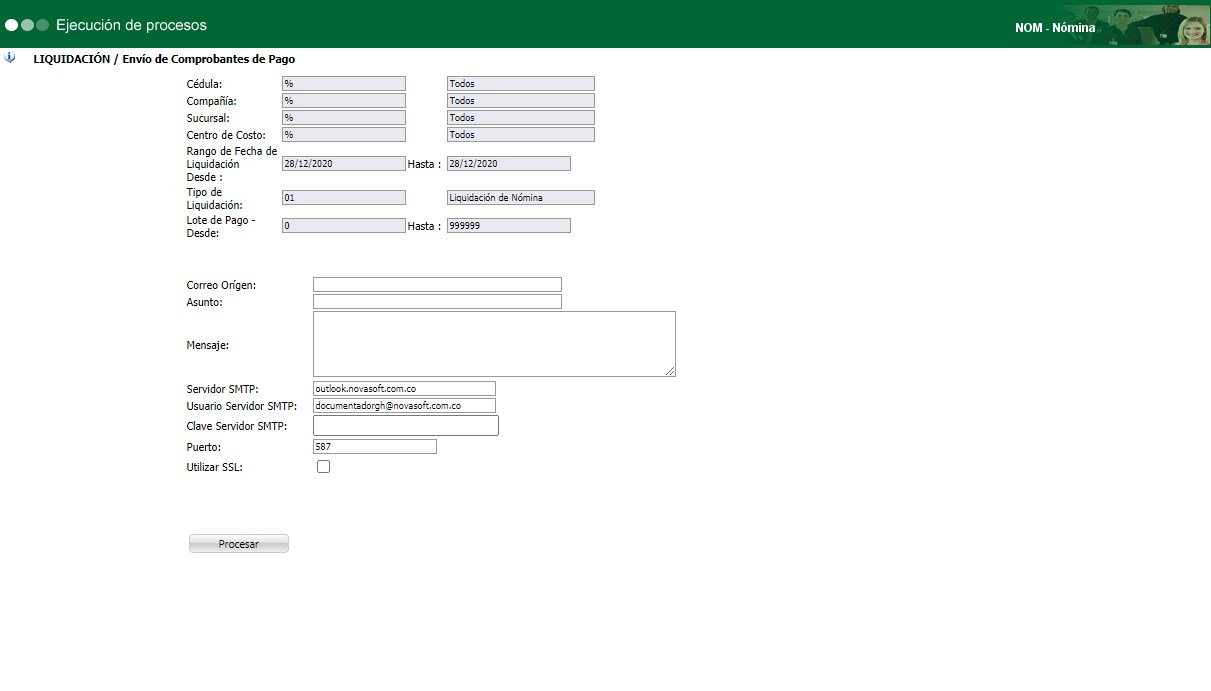1211x691 pixels.
Task: Click the Cédula code field
Action: click(x=344, y=84)
